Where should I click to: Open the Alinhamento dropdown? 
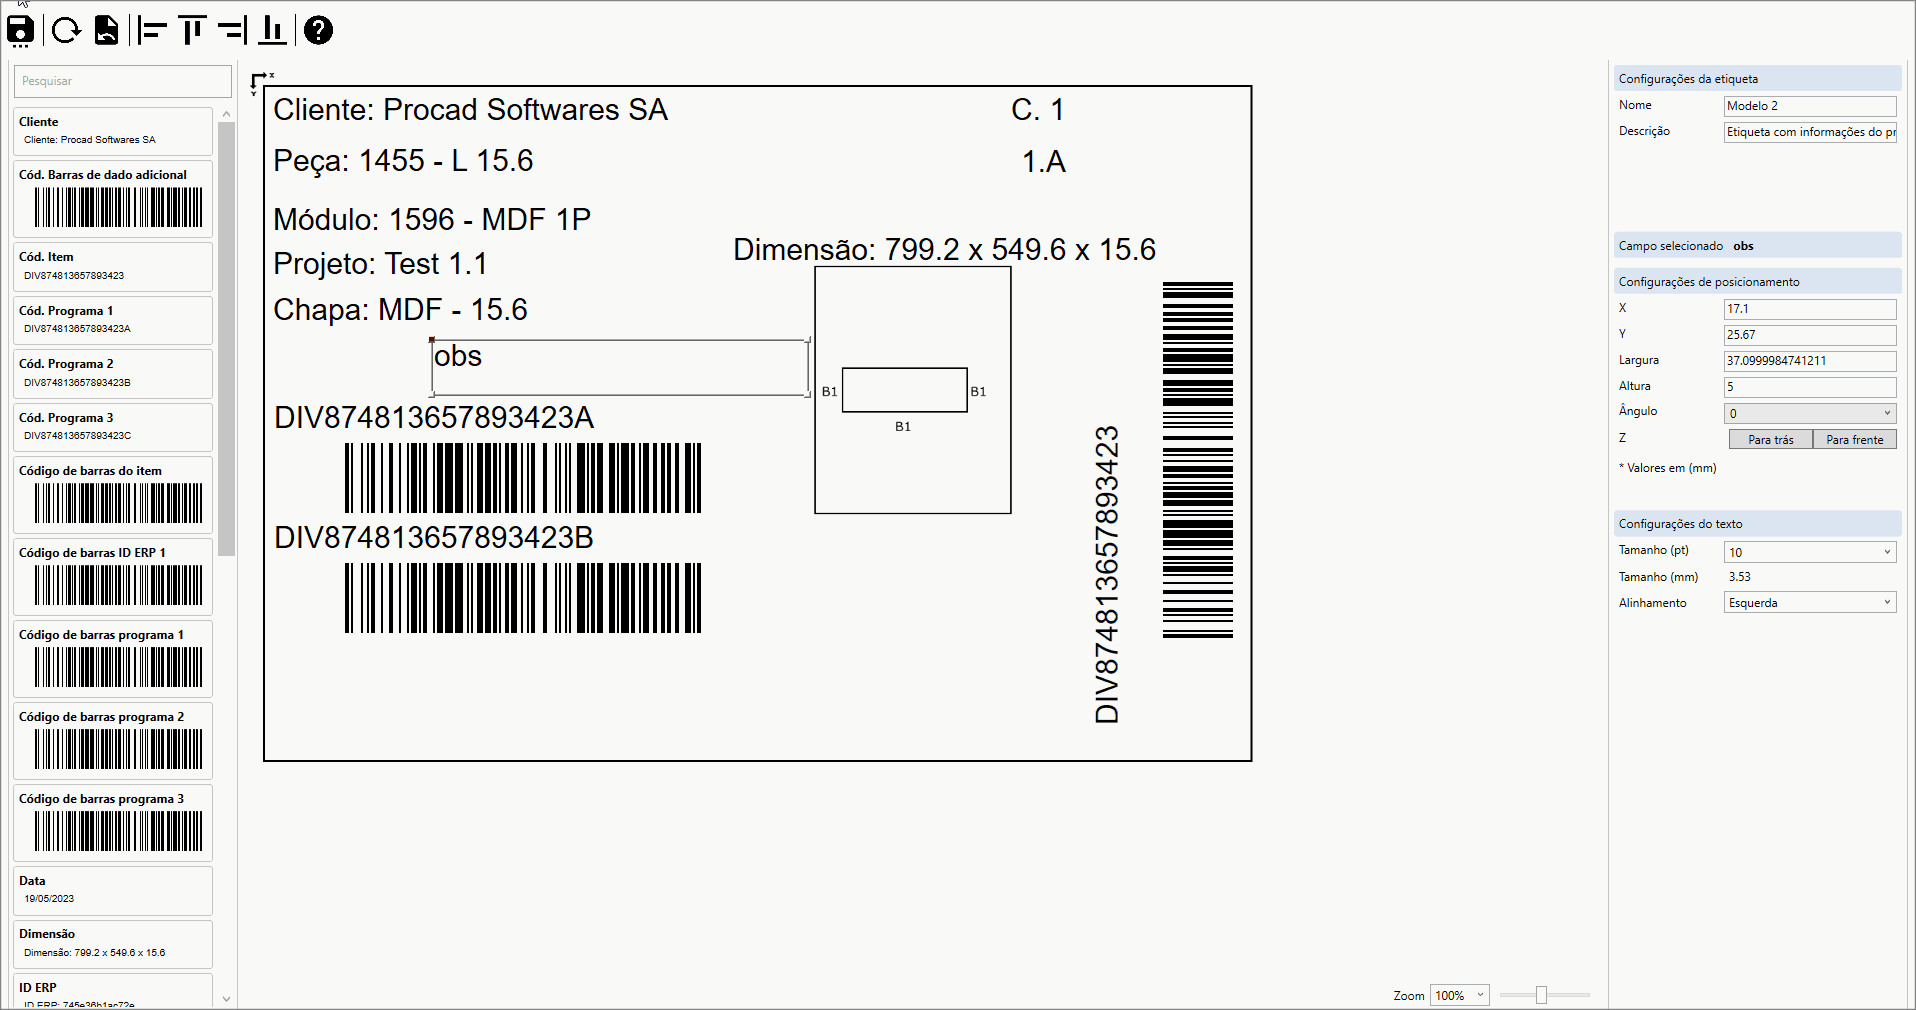(x=1810, y=603)
